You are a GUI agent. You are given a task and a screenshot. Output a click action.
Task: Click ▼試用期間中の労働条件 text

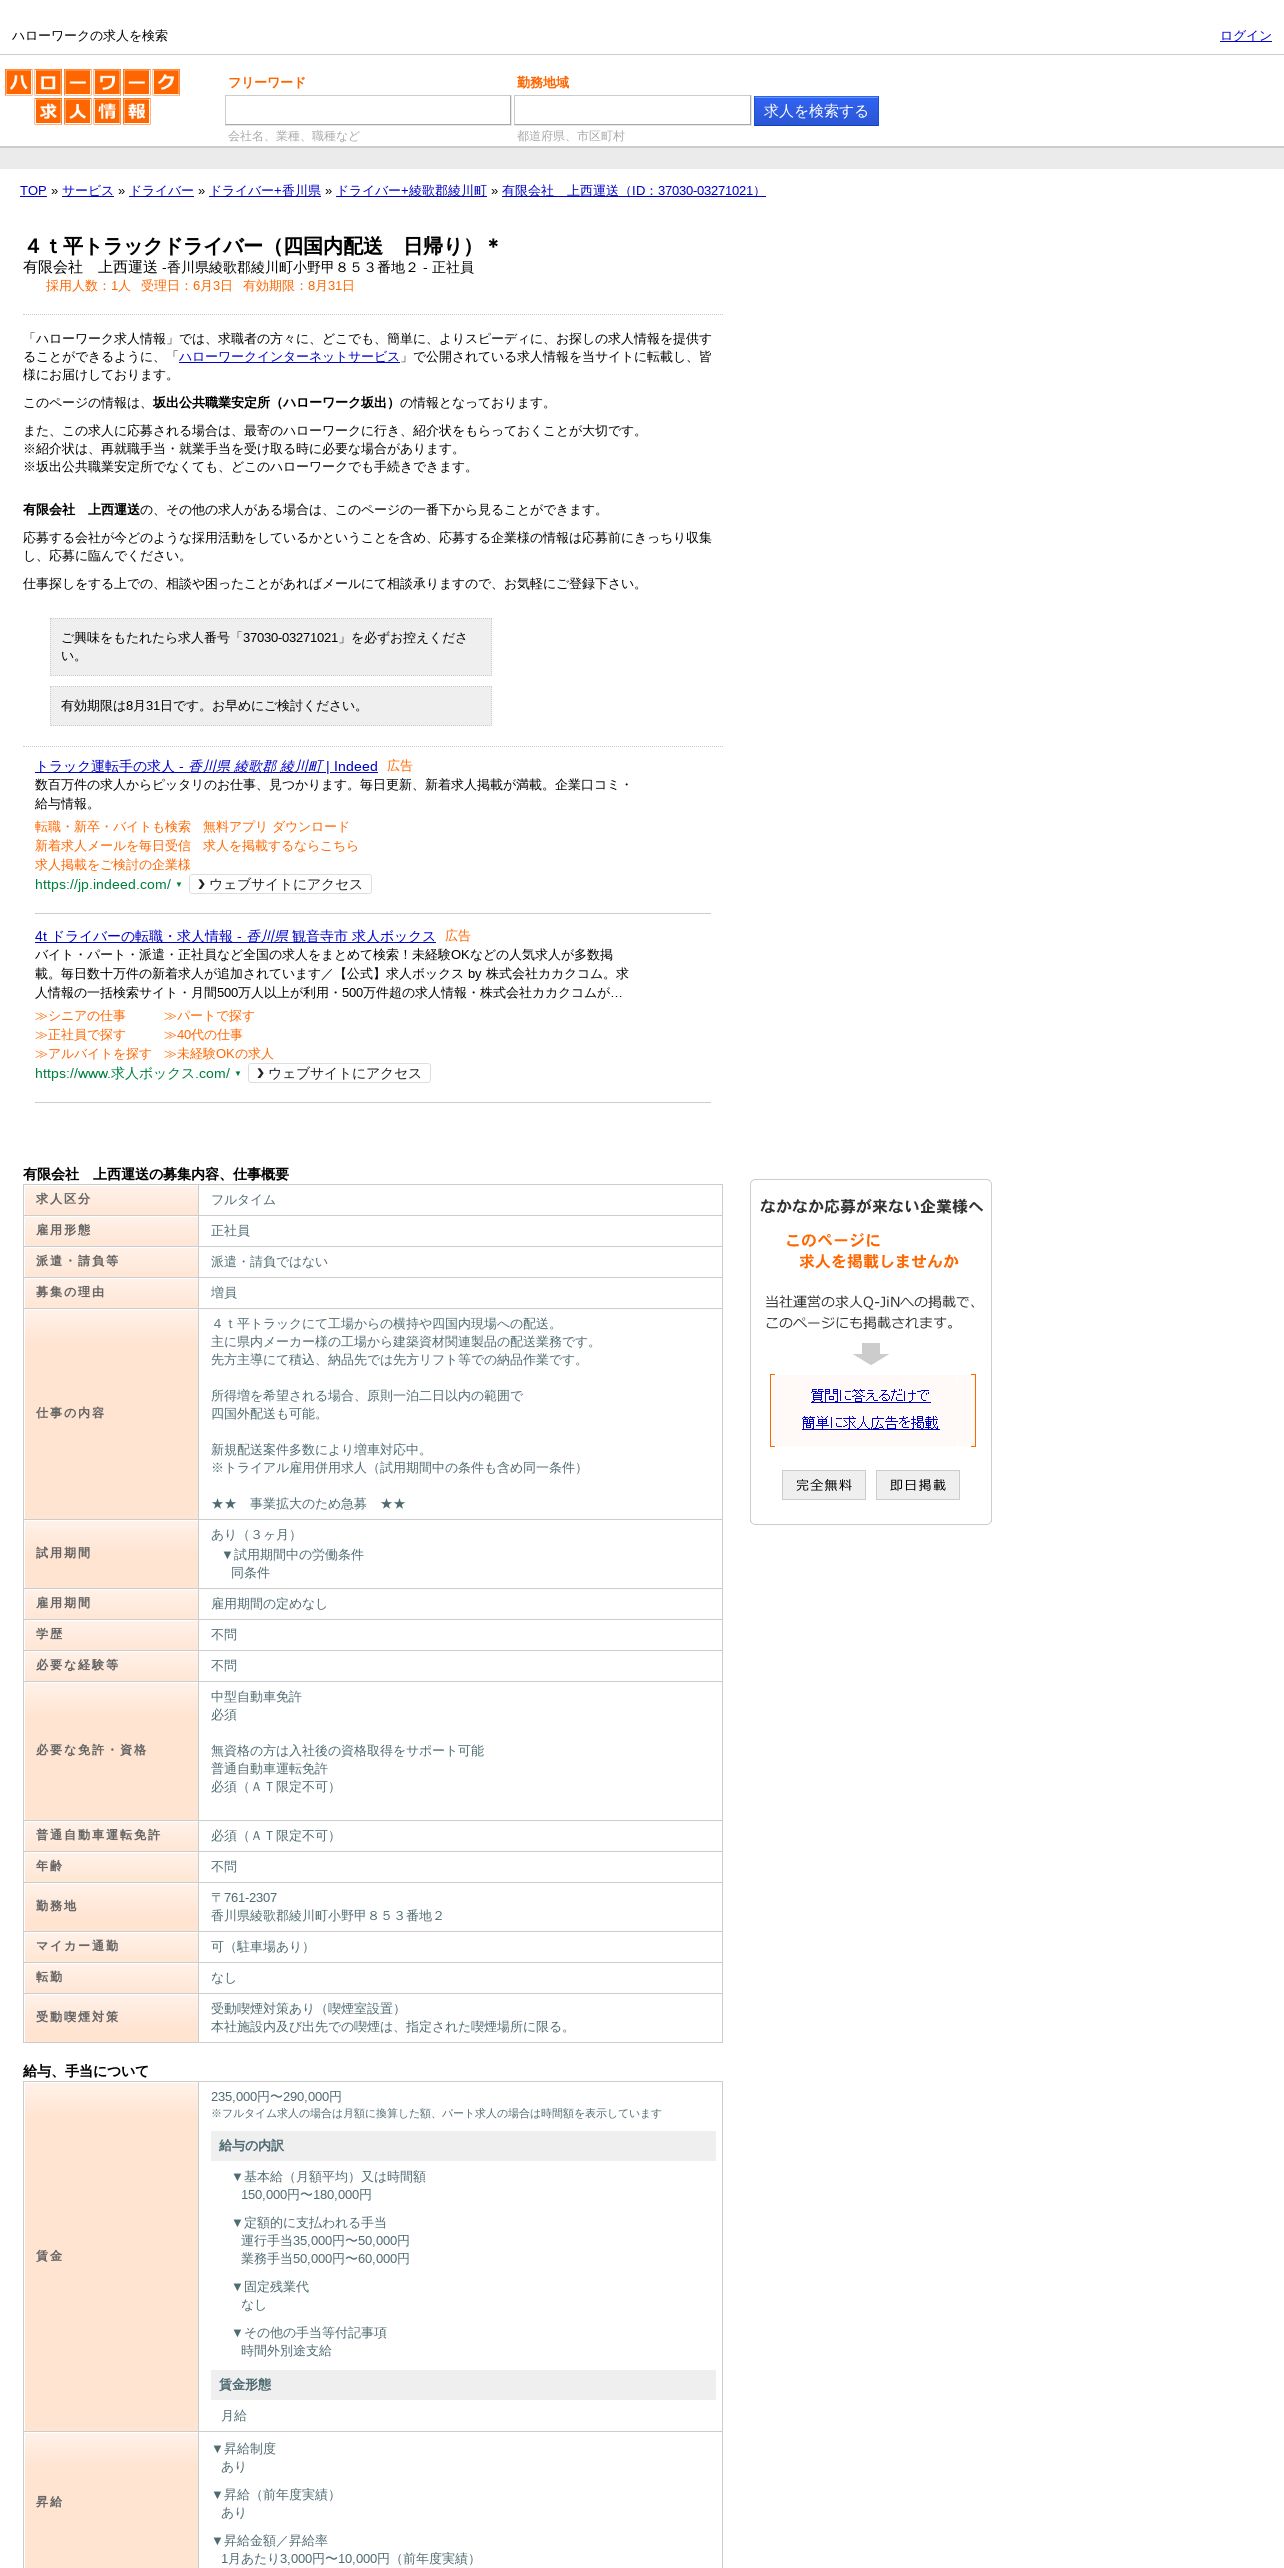pyautogui.click(x=292, y=1555)
